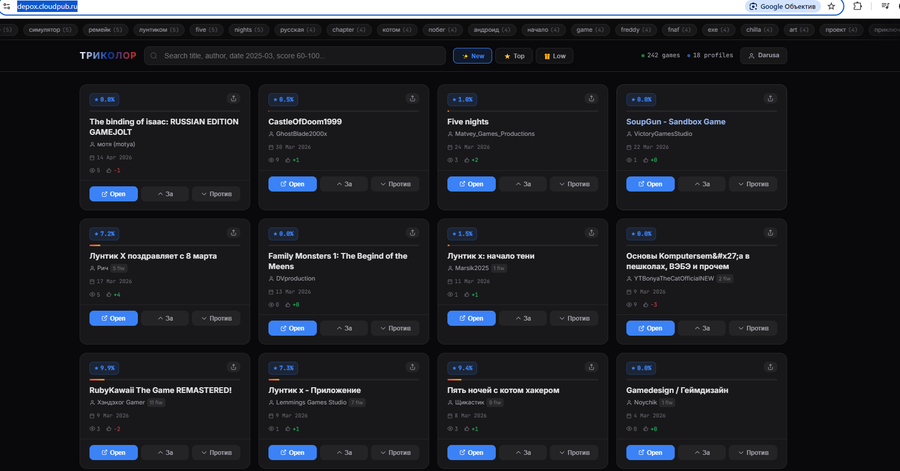Viewport: 900px width, 471px height.
Task: Click the ТРИКОЛОР logo
Action: coord(108,56)
